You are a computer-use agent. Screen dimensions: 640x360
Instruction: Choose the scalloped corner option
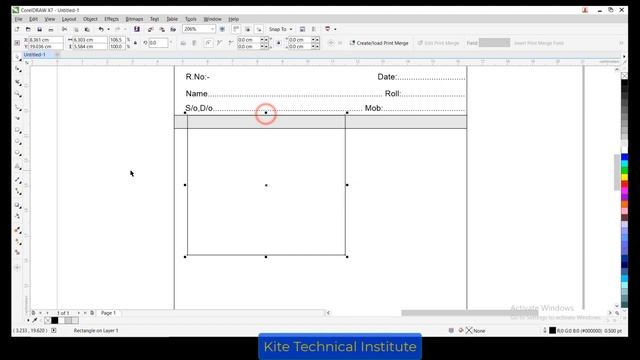tap(220, 43)
